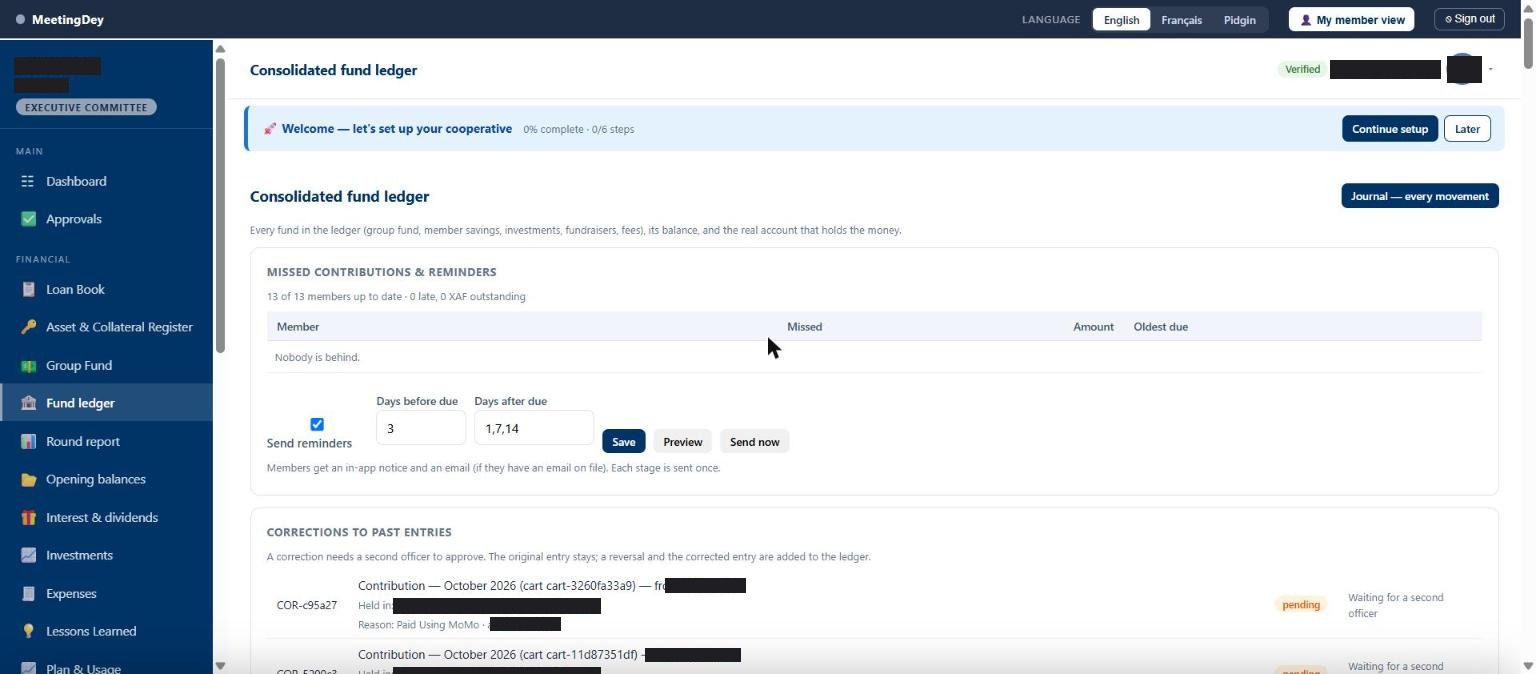Go to Approvals in sidebar
This screenshot has width=1536, height=674.
point(106,219)
